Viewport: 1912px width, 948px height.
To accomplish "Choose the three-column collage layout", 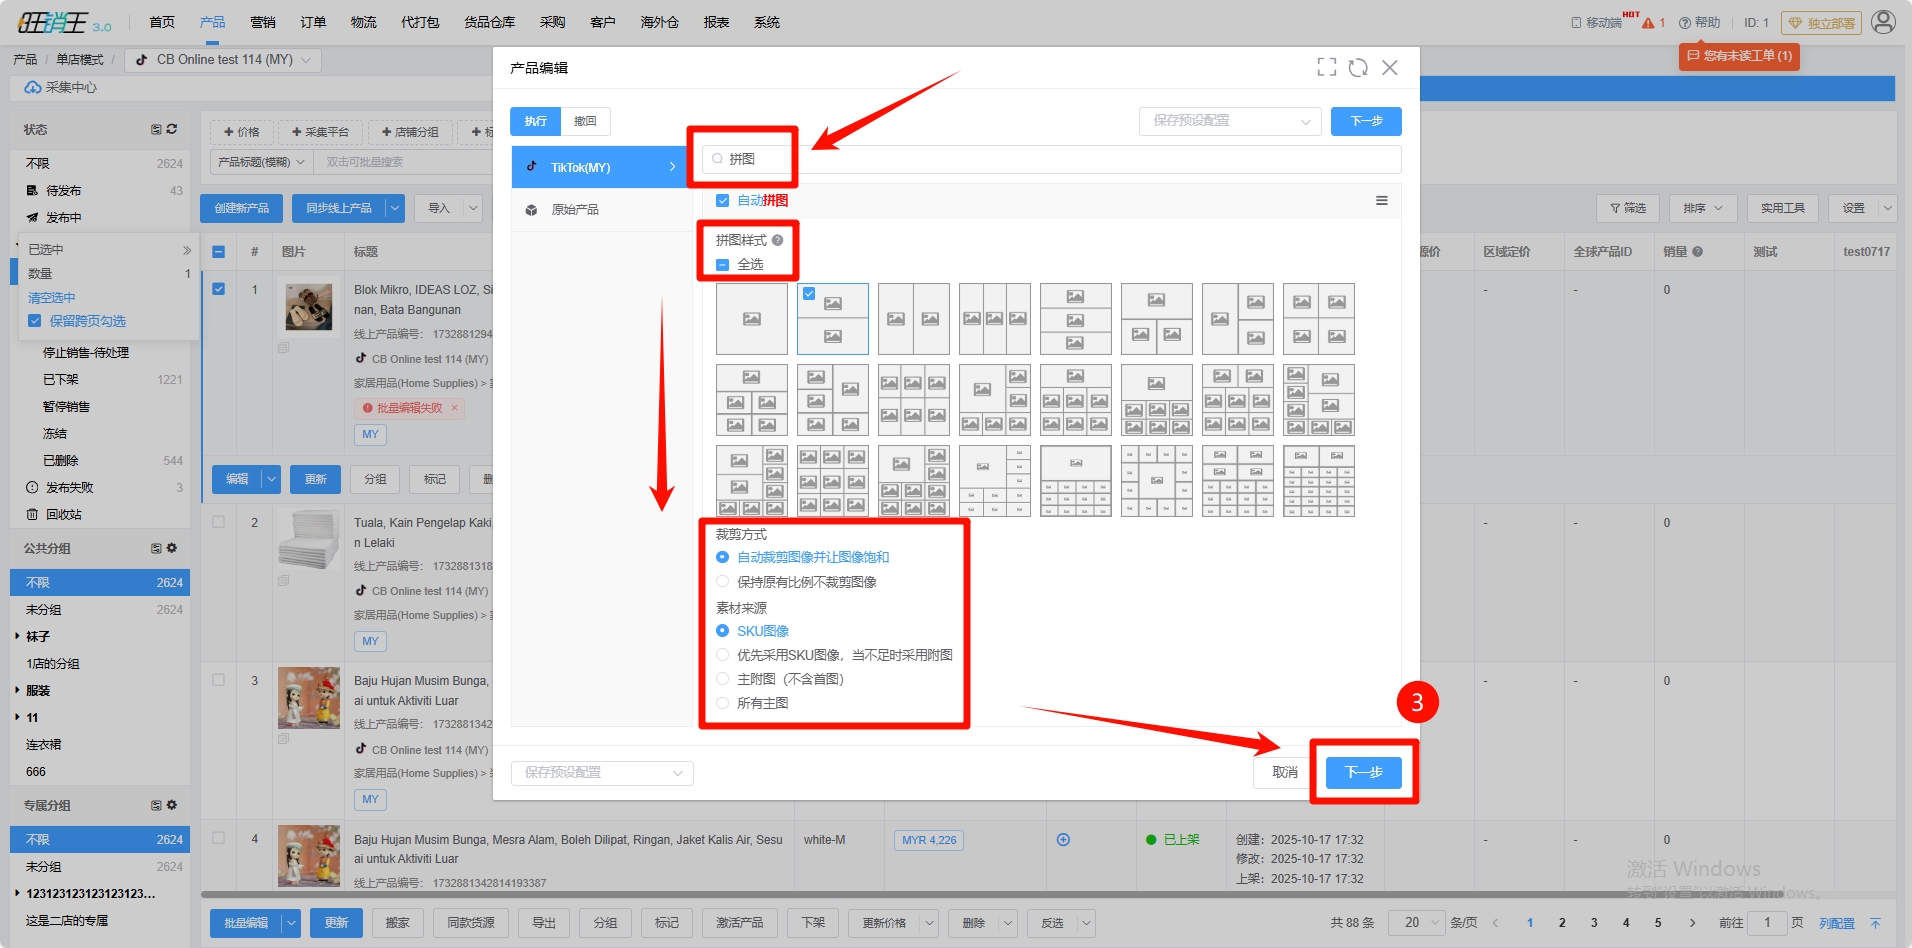I will click(994, 319).
